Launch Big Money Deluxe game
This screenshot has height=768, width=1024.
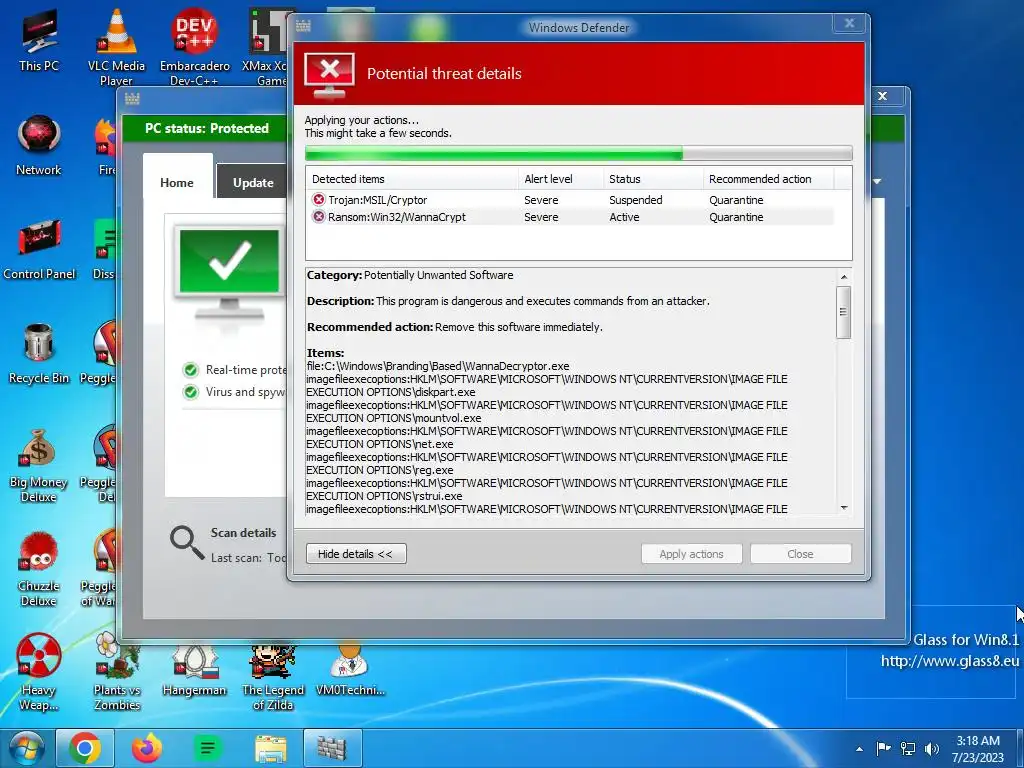pyautogui.click(x=39, y=465)
